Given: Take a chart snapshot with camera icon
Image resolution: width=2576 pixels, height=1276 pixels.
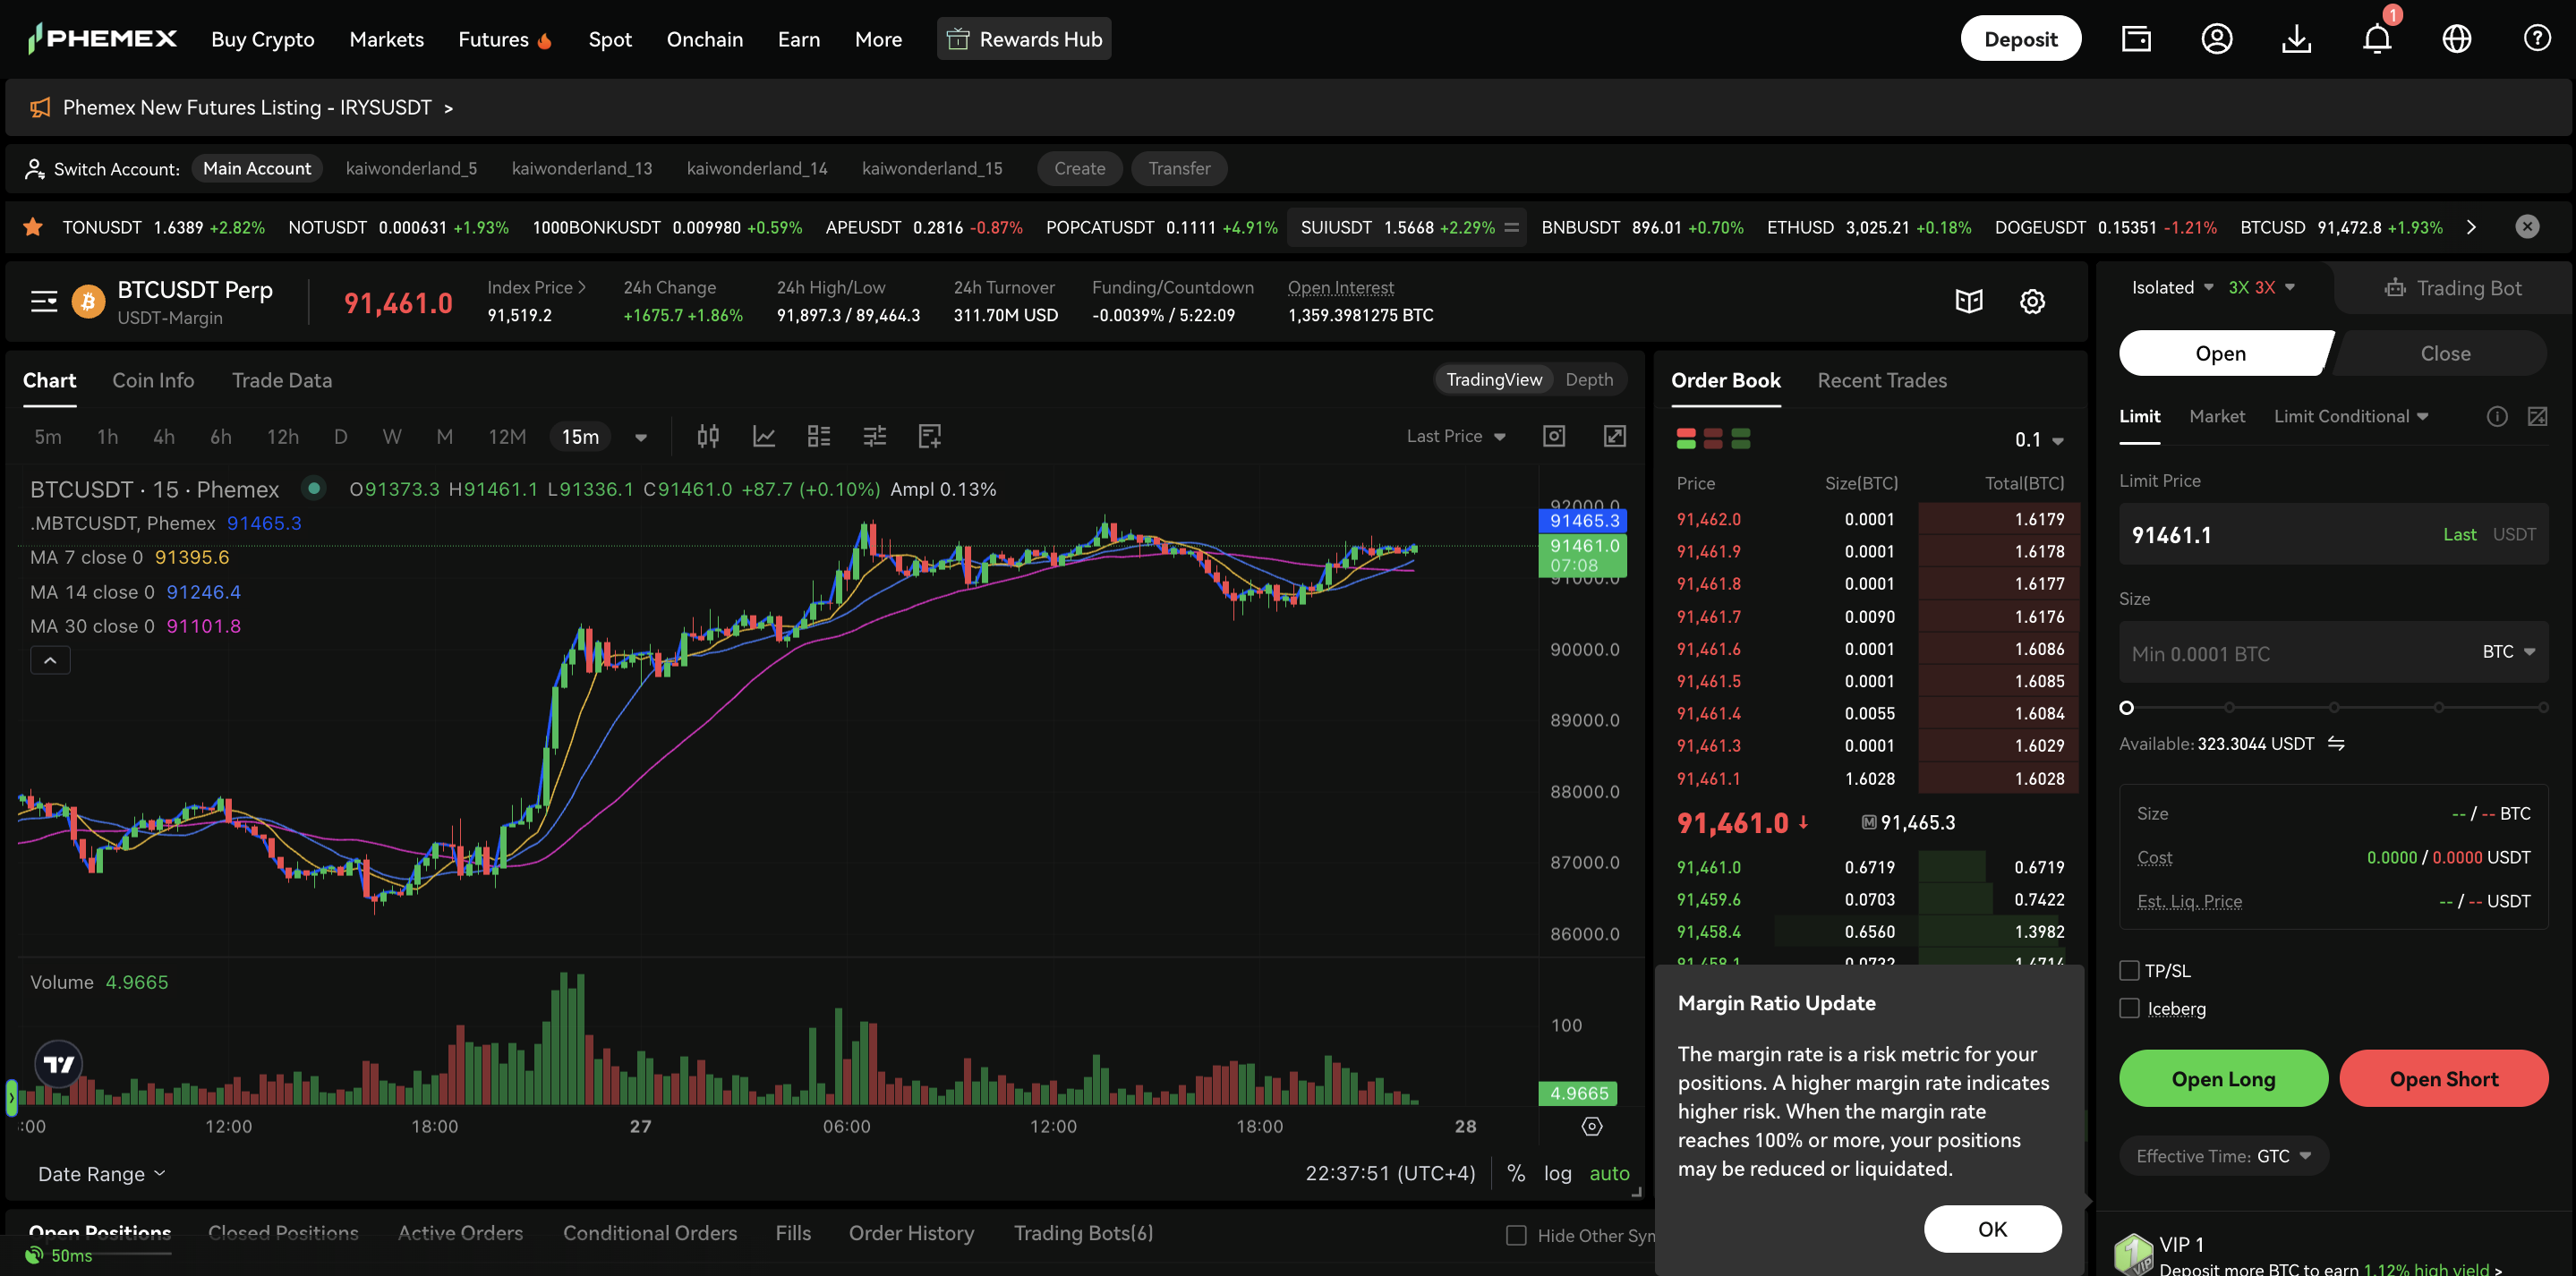Looking at the screenshot, I should [1554, 436].
